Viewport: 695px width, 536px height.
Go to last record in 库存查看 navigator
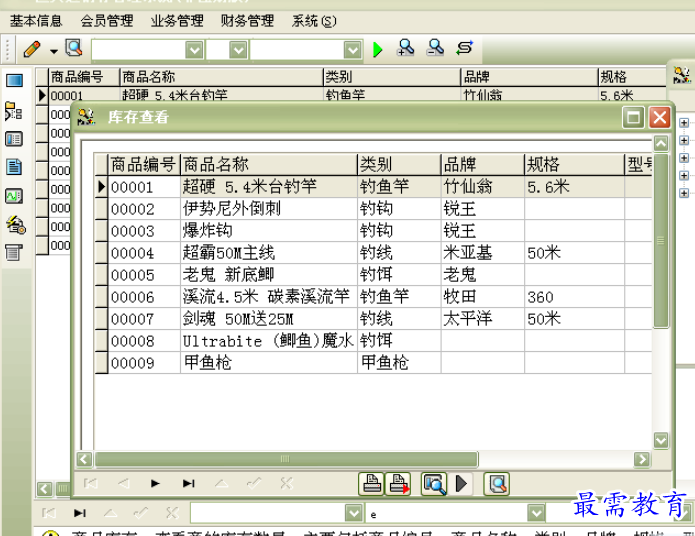point(188,484)
